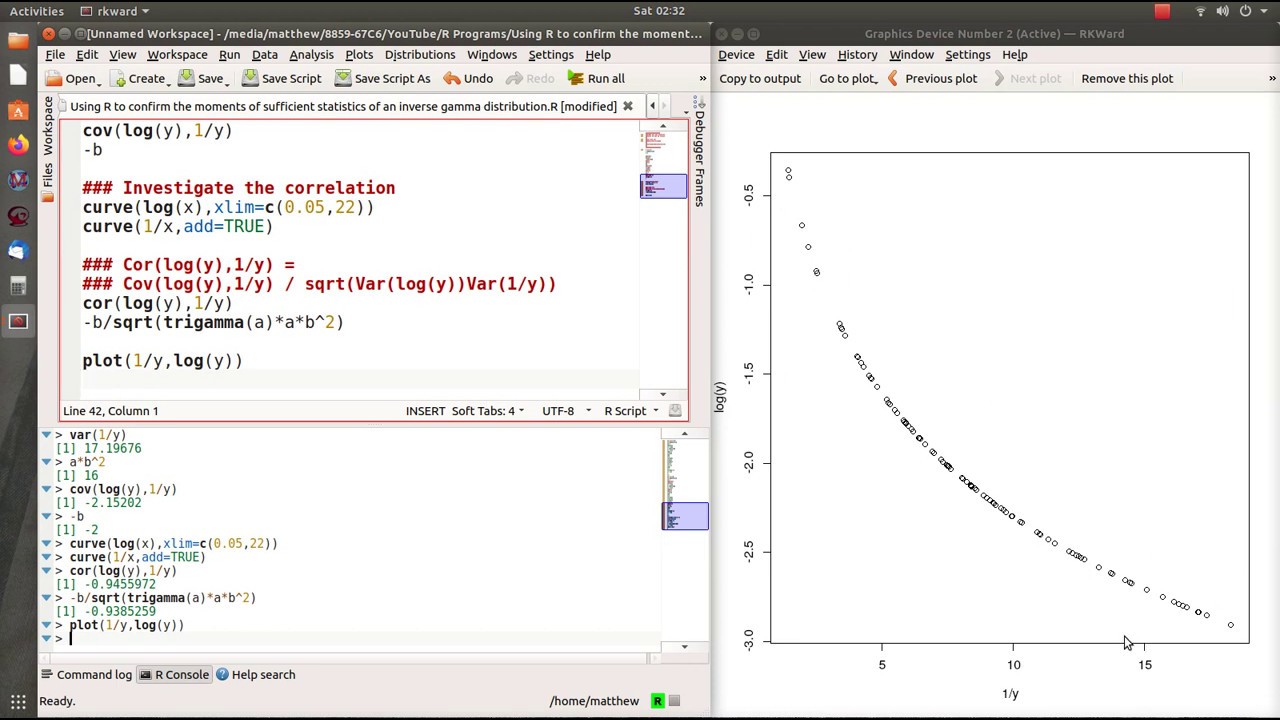Click the console minimap highlighted region
This screenshot has height=720, width=1280.
coord(685,516)
